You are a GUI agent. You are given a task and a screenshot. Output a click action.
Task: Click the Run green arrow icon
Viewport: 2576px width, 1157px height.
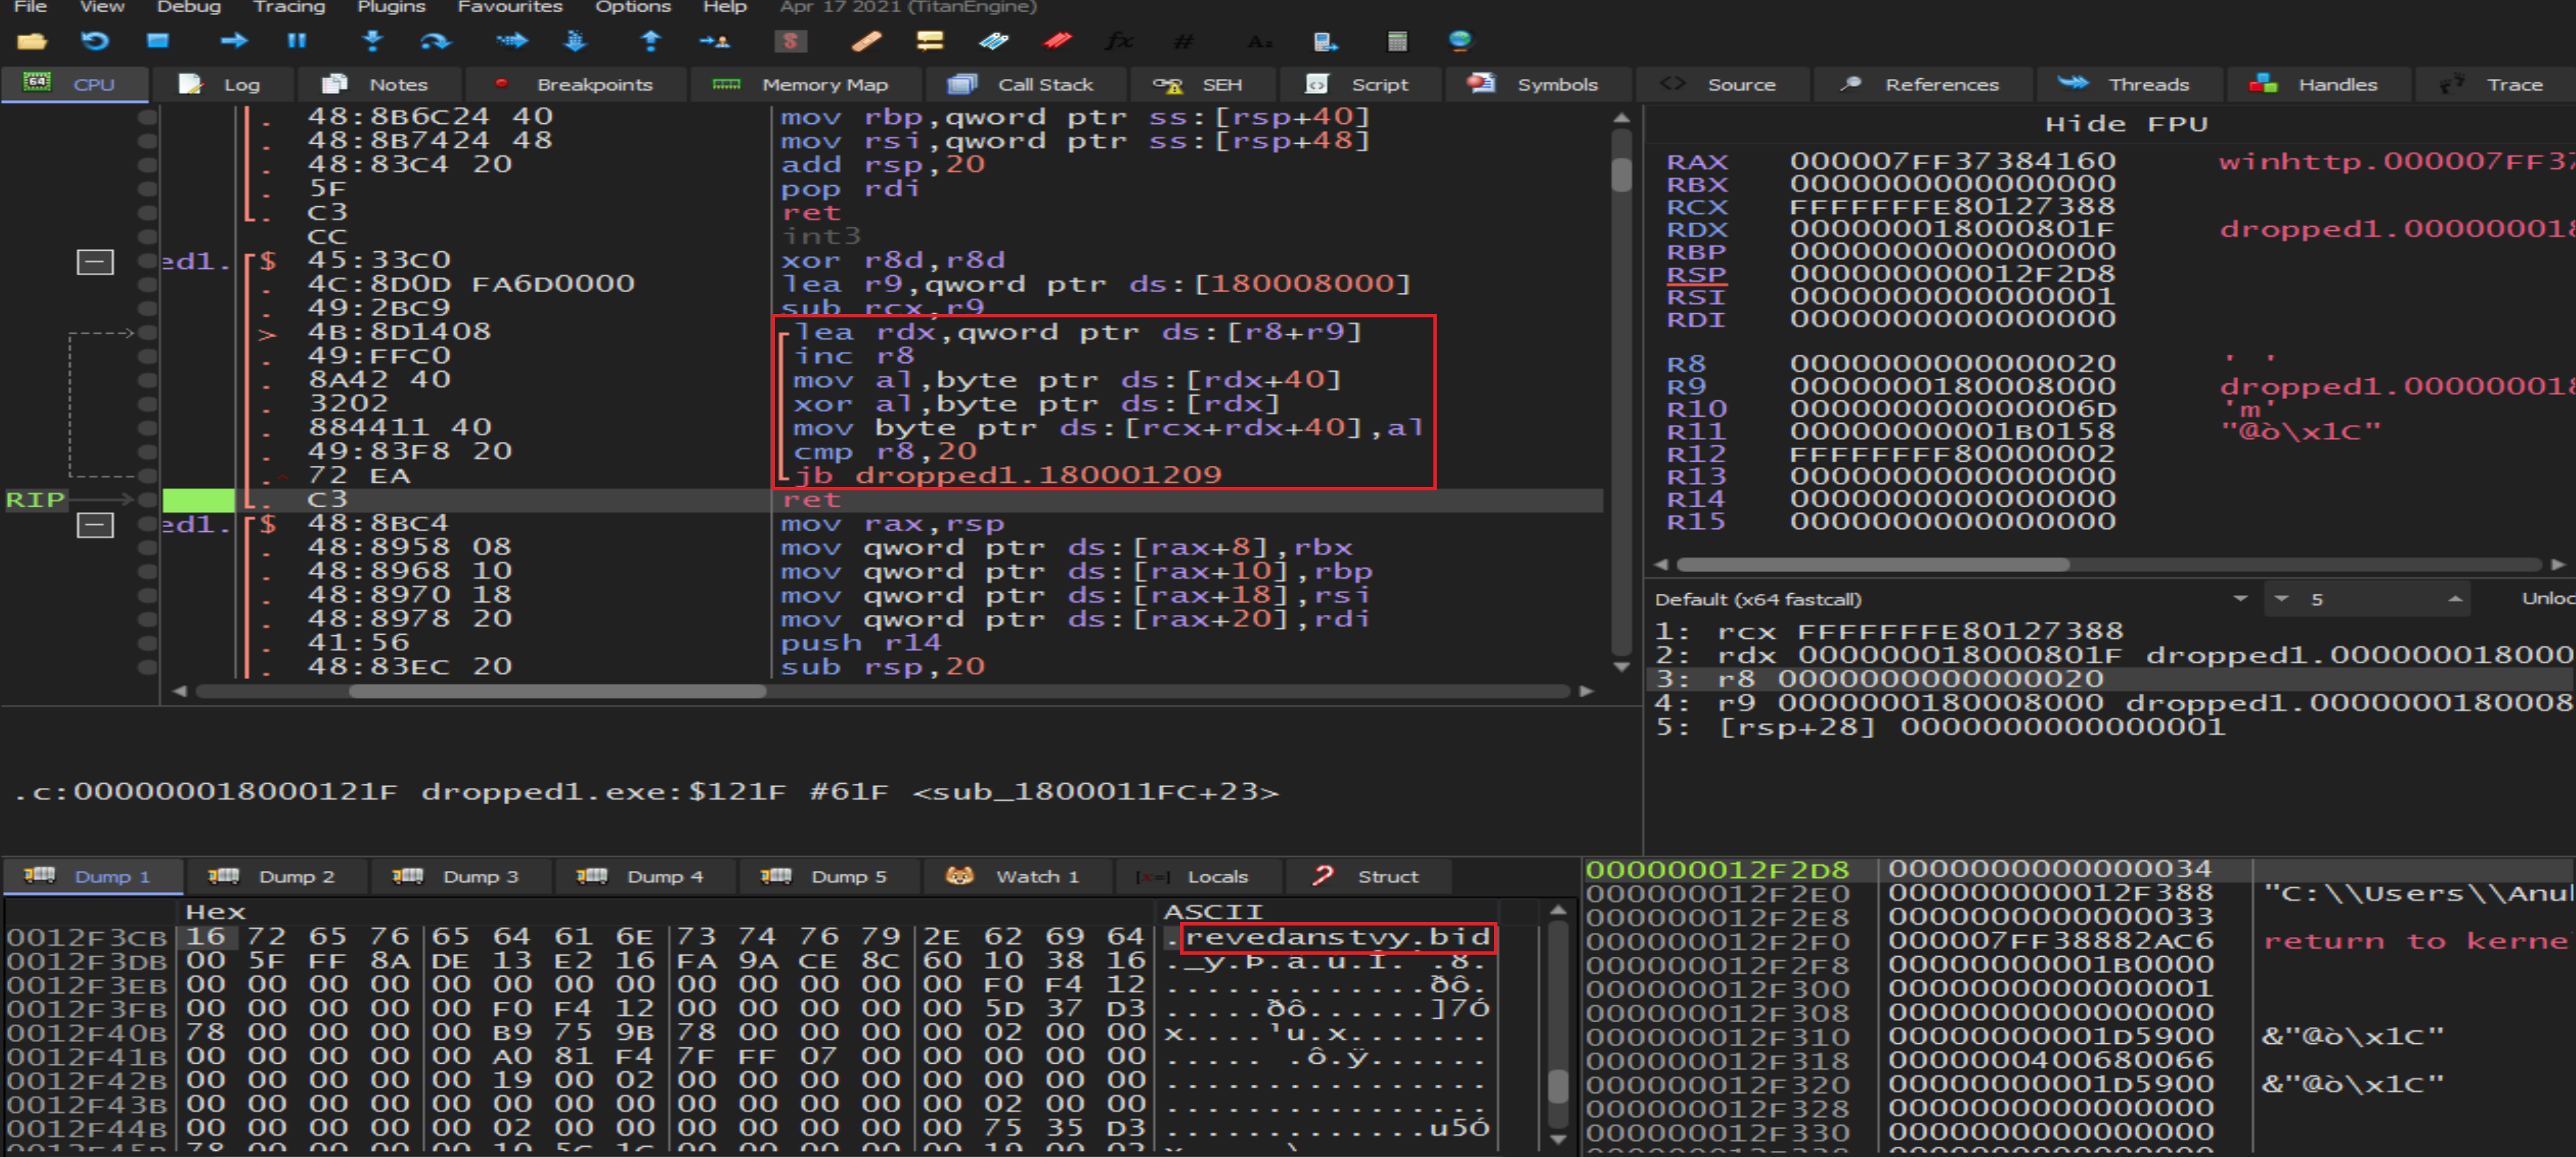(234, 41)
